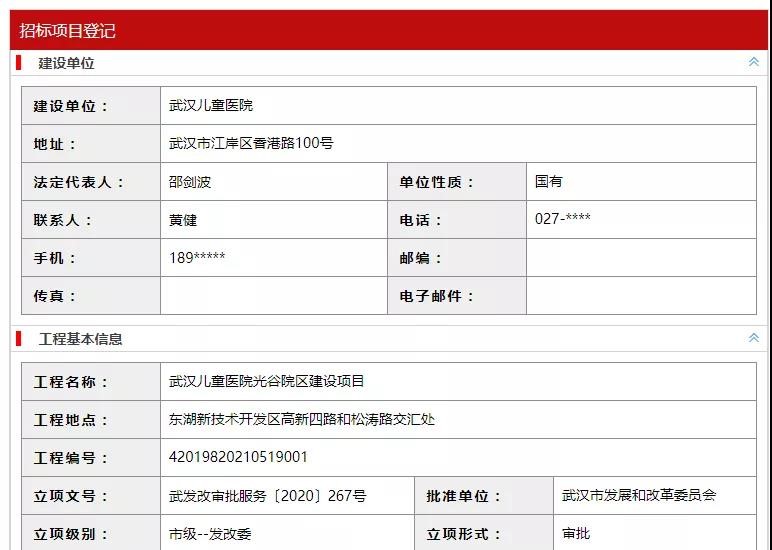Click the 电子邮件： field label

(437, 296)
